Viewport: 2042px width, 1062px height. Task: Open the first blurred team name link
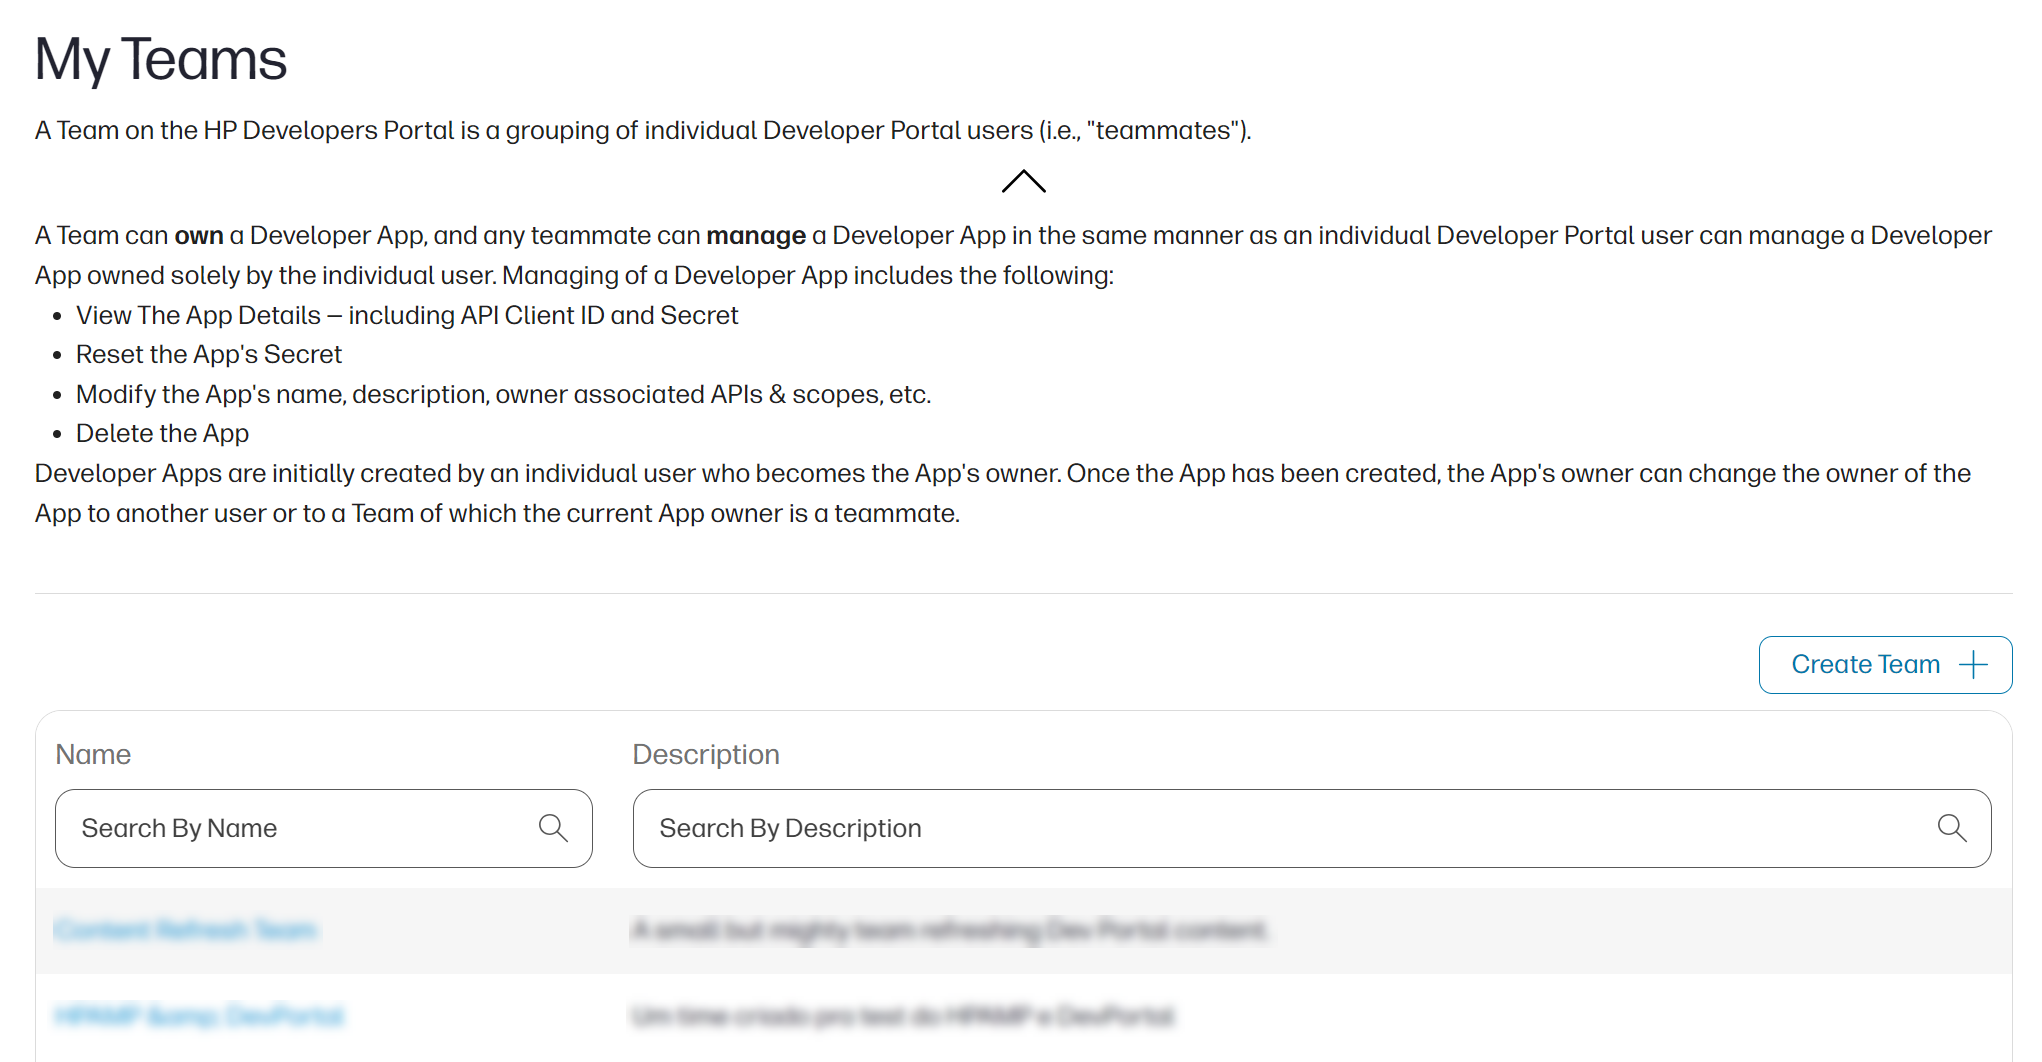pos(185,931)
